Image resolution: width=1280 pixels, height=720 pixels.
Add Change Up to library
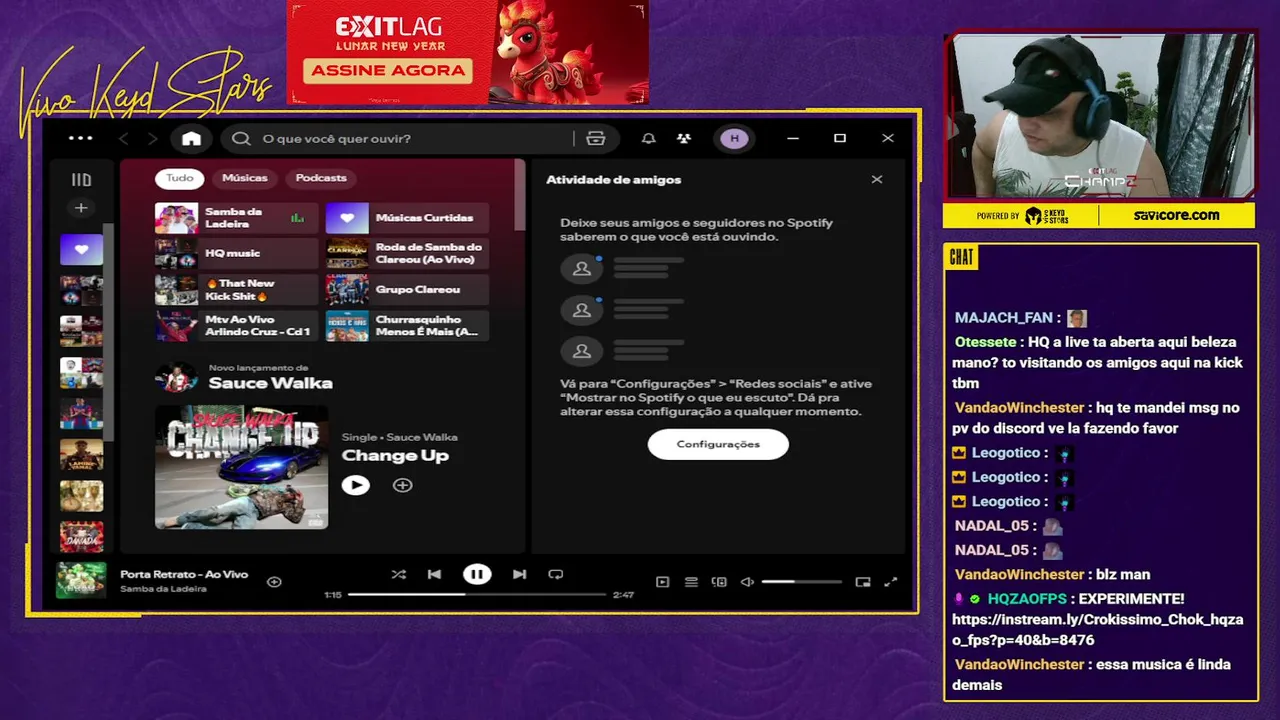tap(402, 485)
